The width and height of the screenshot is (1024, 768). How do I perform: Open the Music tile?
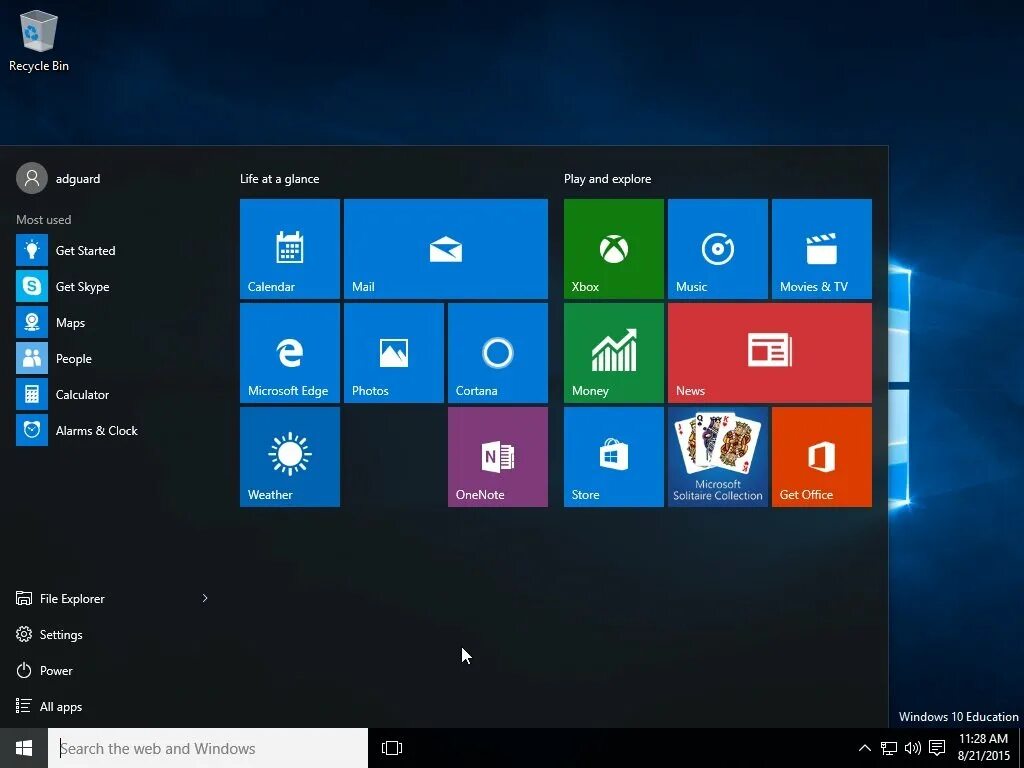pos(718,249)
